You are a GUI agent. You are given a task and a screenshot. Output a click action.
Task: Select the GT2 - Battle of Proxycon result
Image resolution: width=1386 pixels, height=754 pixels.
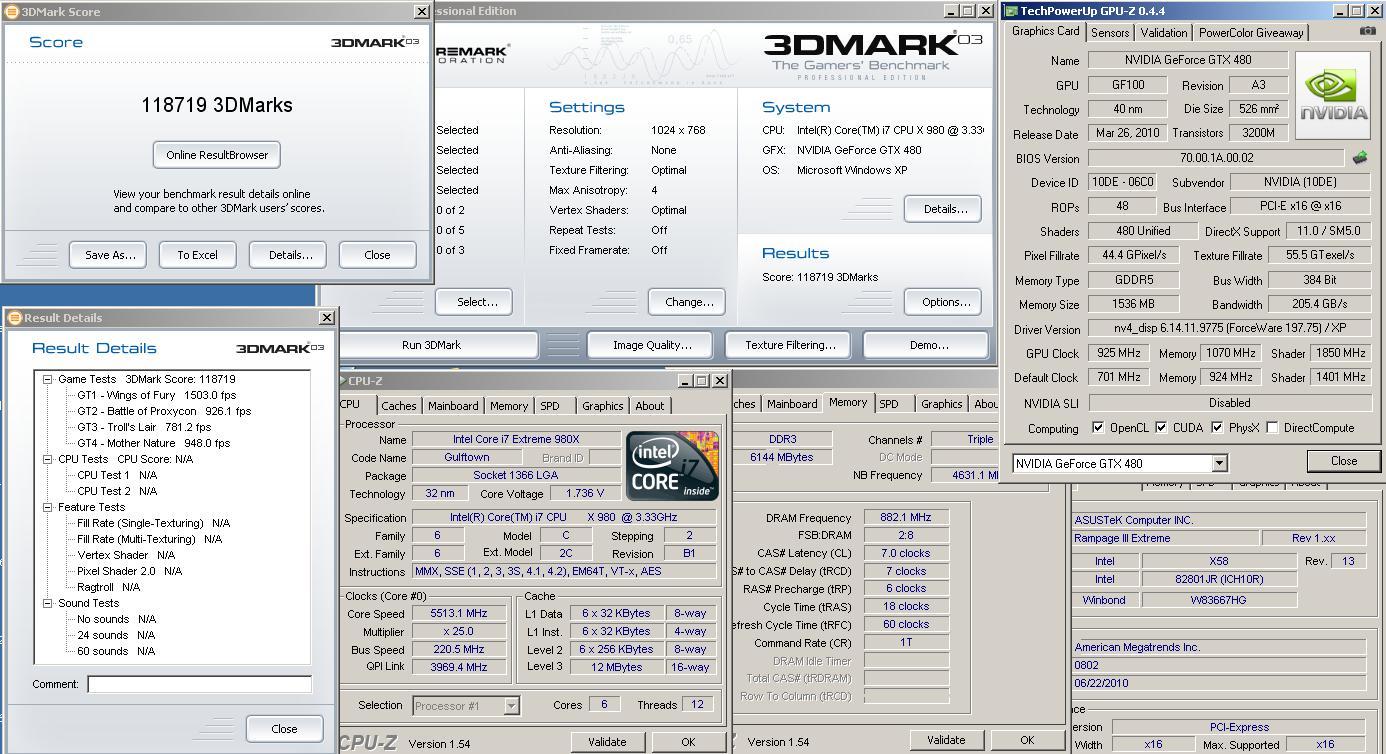pyautogui.click(x=164, y=411)
